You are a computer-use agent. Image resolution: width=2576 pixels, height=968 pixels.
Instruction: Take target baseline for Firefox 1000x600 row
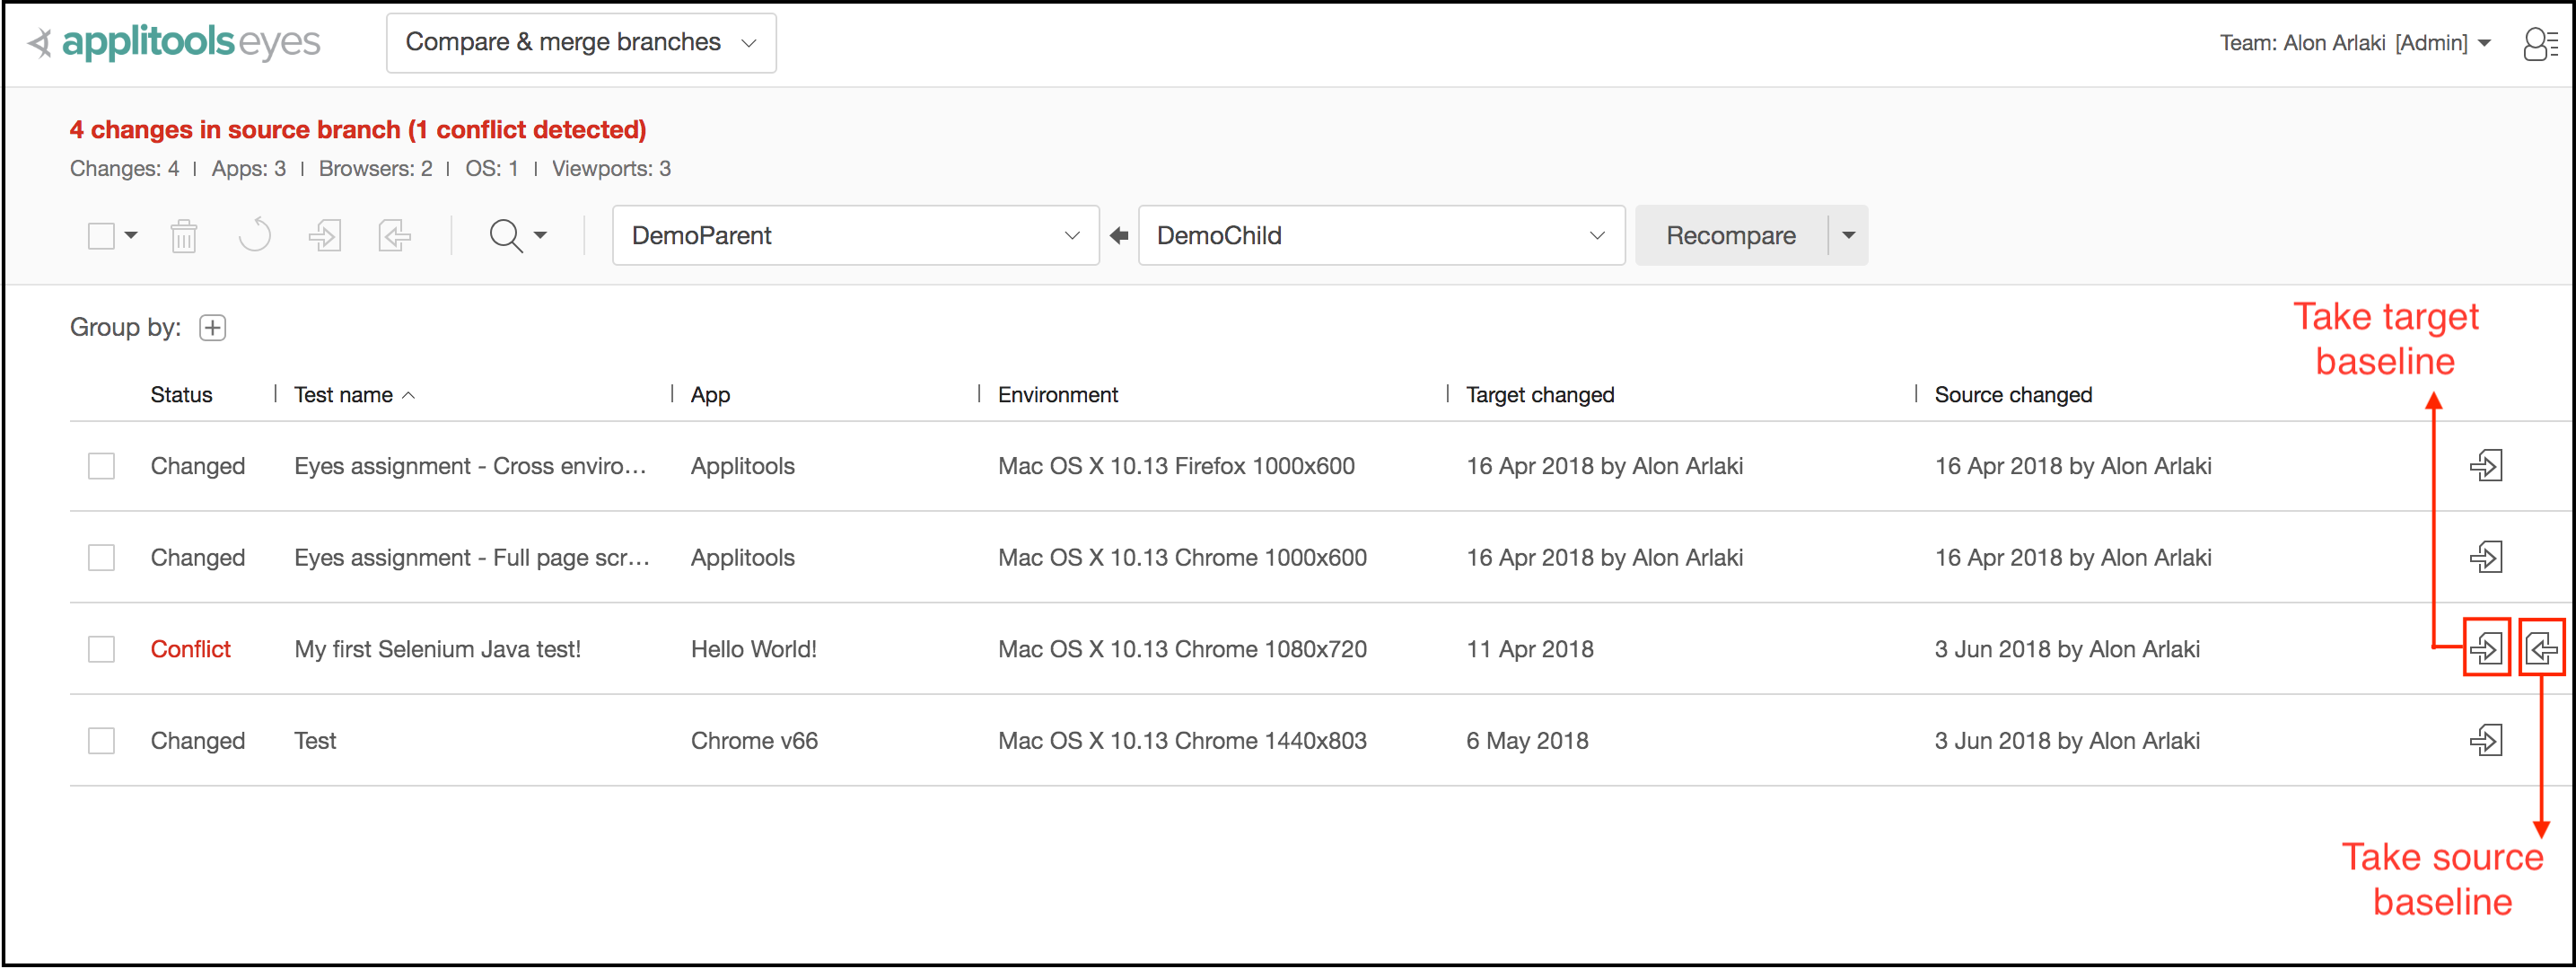click(x=2485, y=466)
